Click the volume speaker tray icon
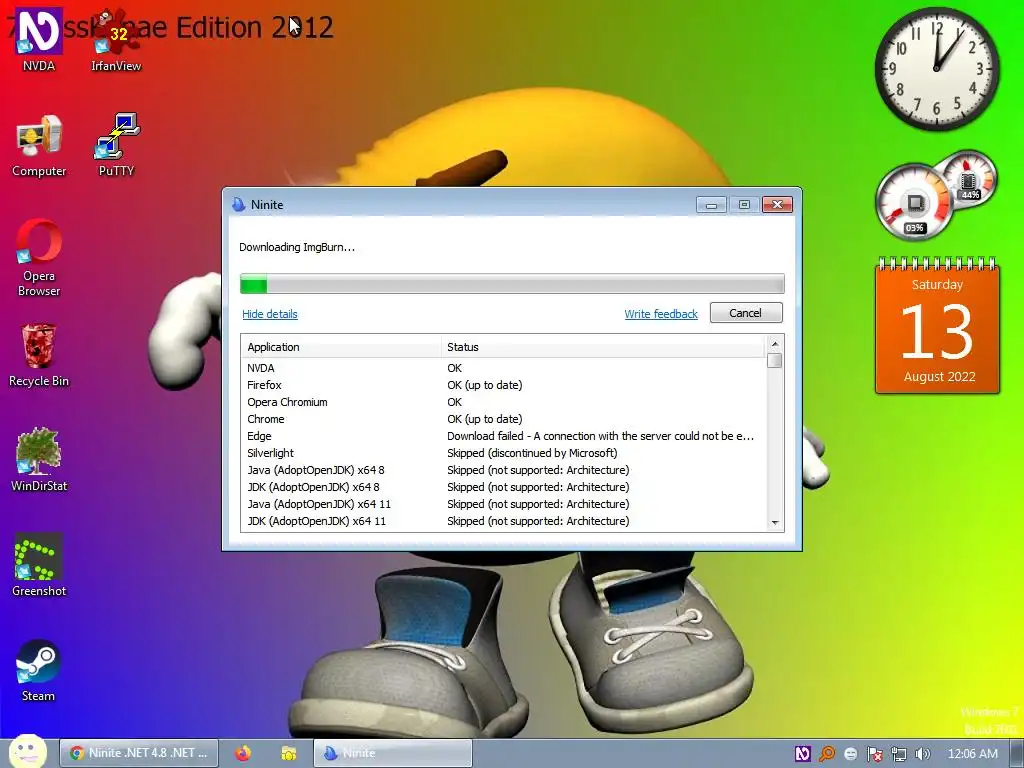 coord(922,754)
